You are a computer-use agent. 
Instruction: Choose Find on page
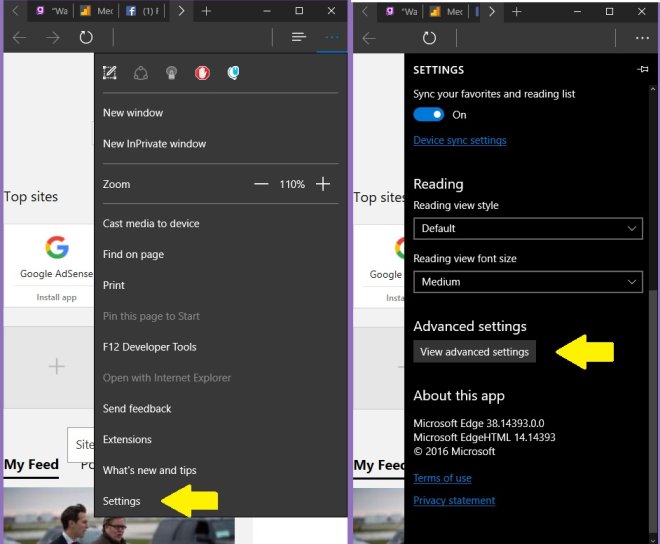133,254
